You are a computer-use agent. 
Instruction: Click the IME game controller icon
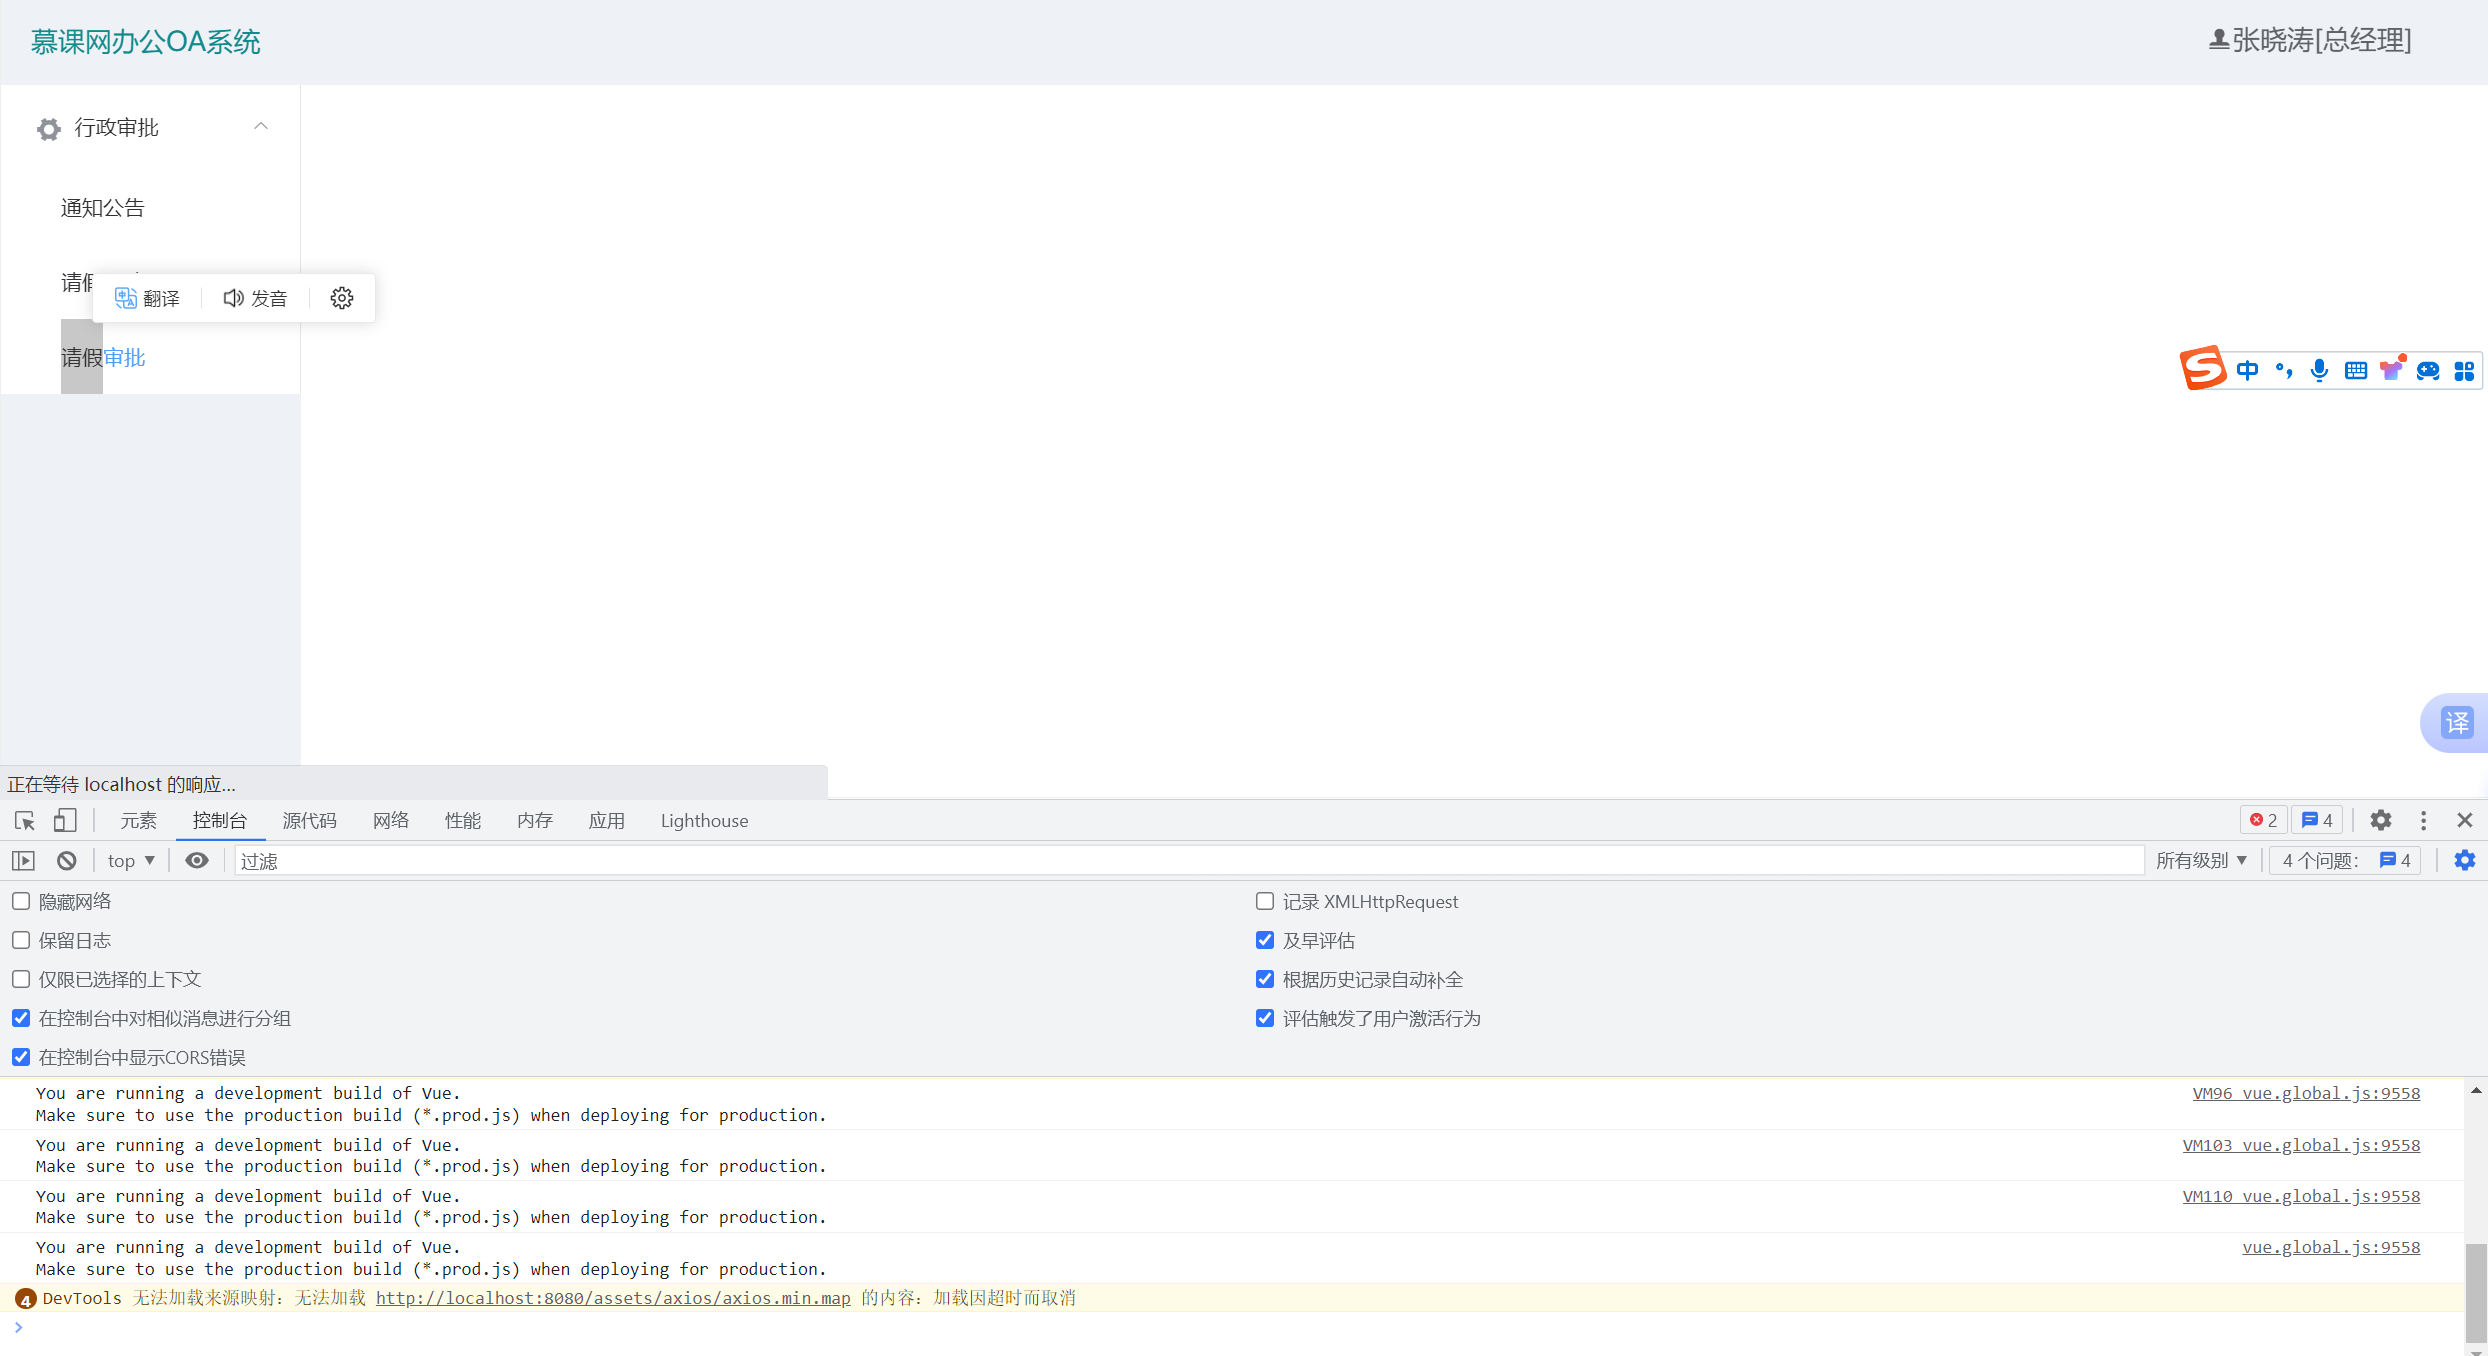pyautogui.click(x=2428, y=371)
